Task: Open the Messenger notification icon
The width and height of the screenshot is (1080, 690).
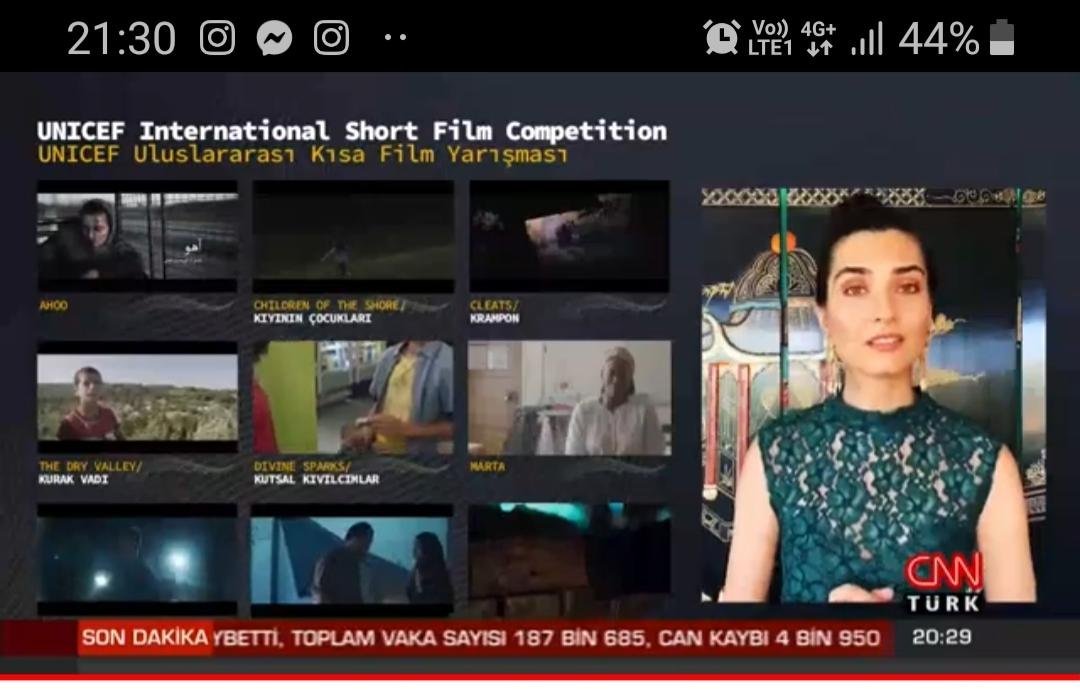Action: point(274,38)
